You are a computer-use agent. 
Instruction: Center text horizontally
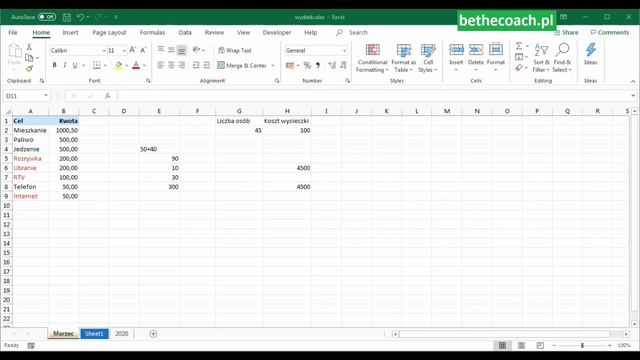[x=171, y=65]
